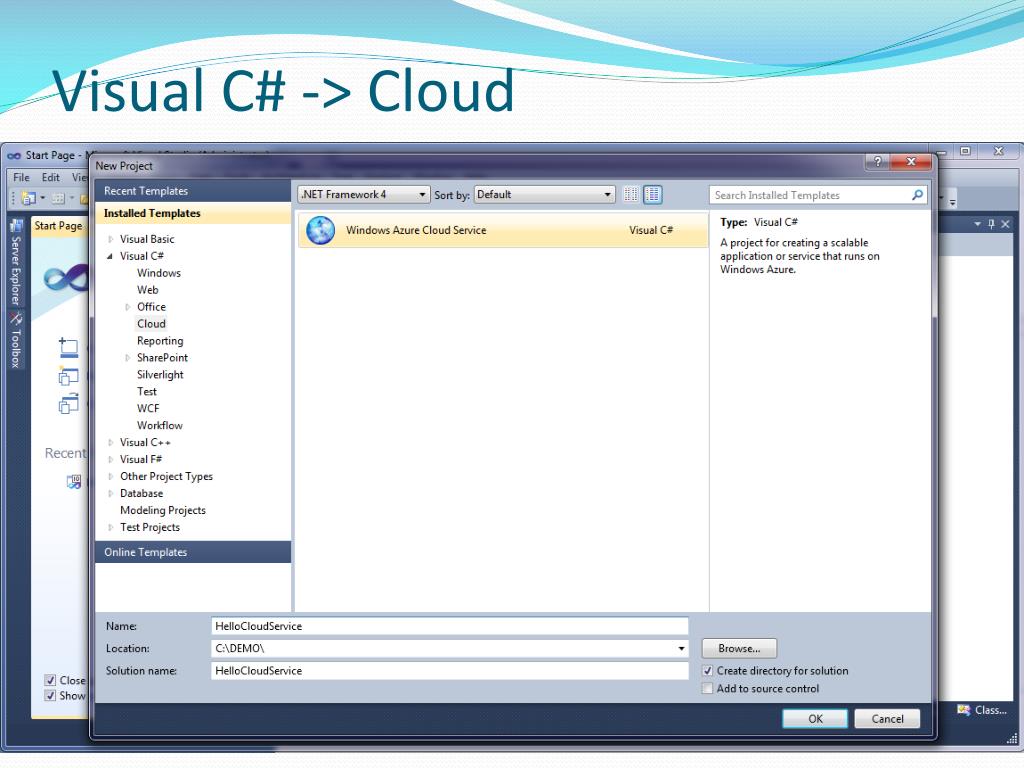Switch to the Start Page tab

point(59,226)
